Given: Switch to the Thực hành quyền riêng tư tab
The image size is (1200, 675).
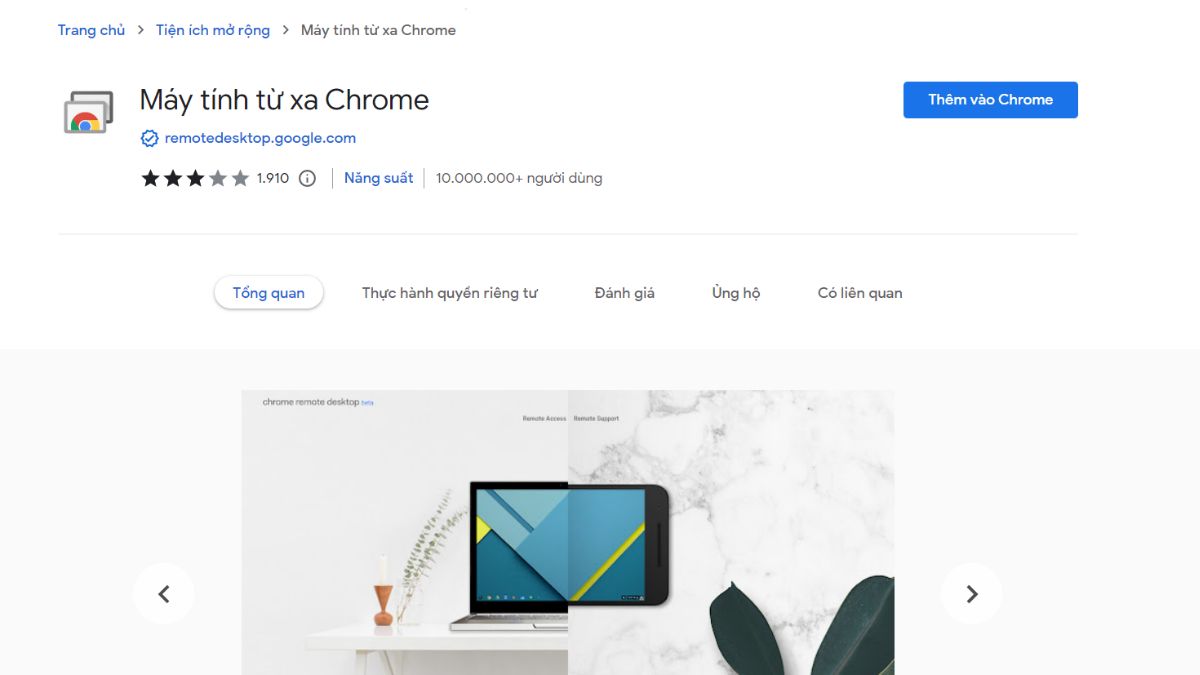Looking at the screenshot, I should pyautogui.click(x=450, y=293).
